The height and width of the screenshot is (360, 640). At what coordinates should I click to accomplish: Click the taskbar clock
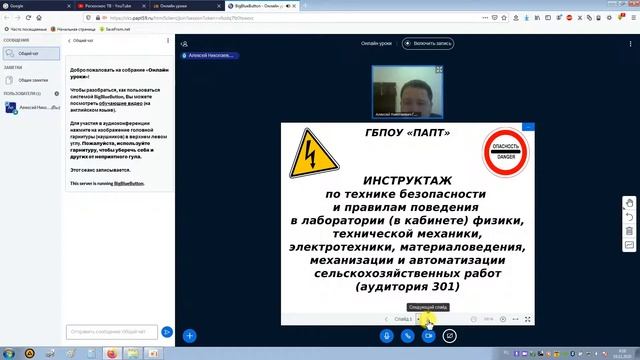622,353
